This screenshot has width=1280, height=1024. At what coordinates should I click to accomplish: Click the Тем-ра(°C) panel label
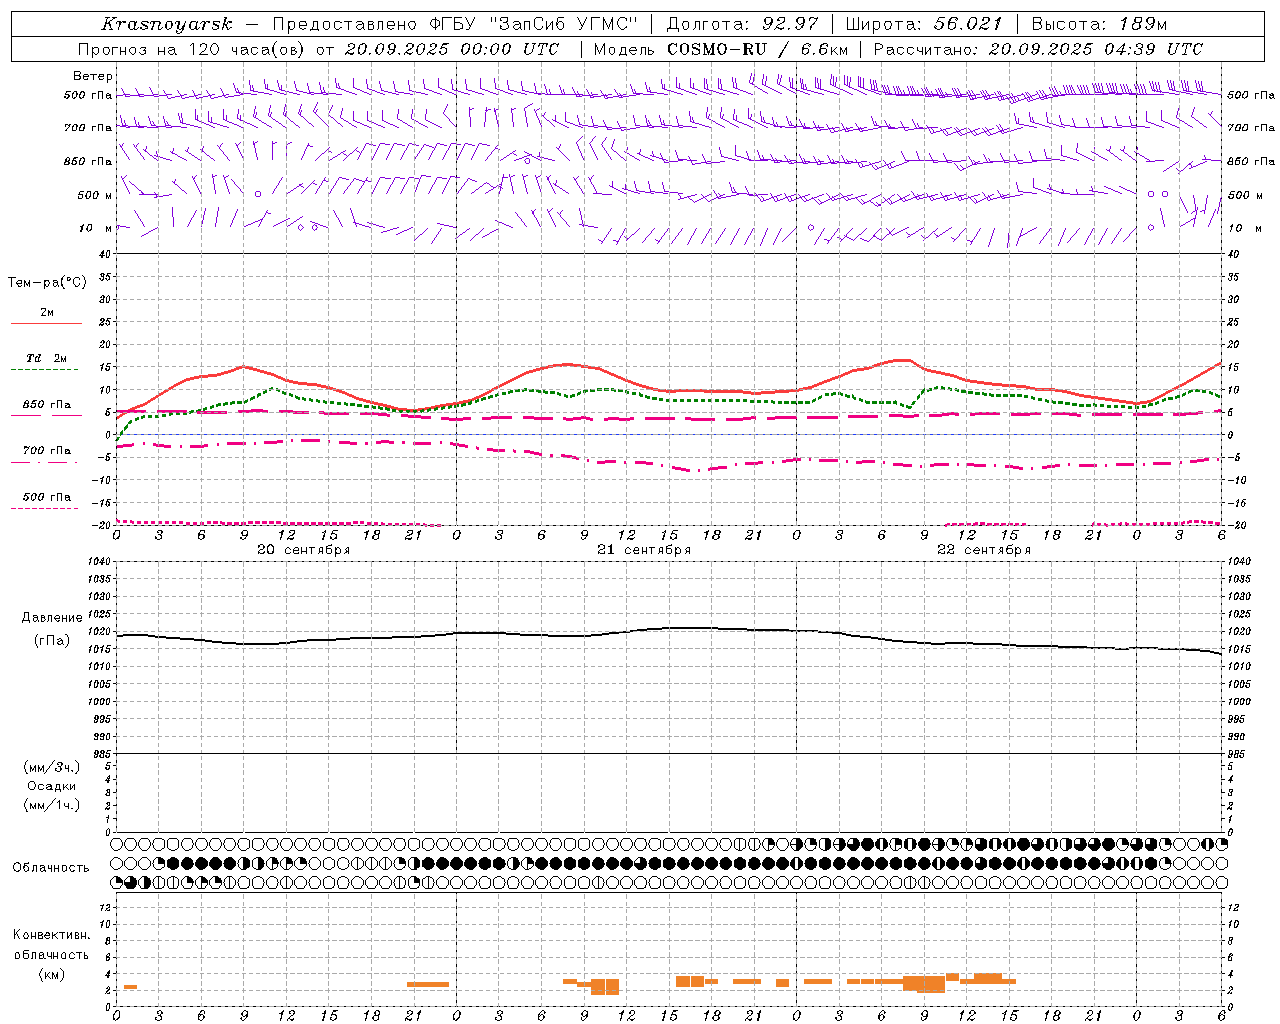coord(47,283)
